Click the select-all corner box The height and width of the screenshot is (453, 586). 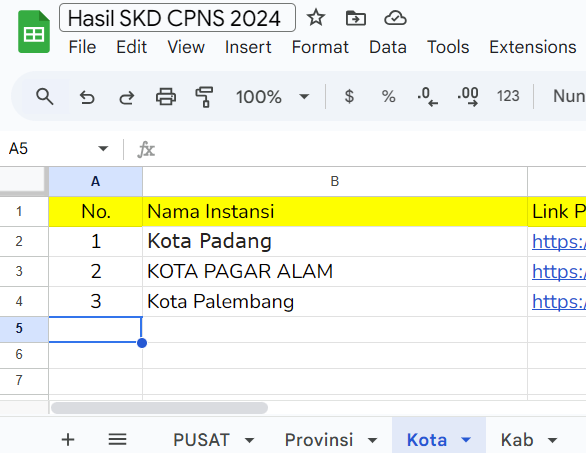[x=24, y=182]
